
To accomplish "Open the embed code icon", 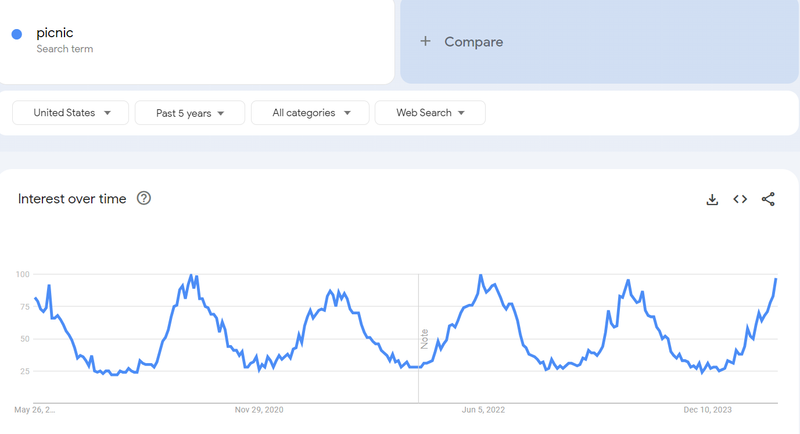I will click(740, 199).
